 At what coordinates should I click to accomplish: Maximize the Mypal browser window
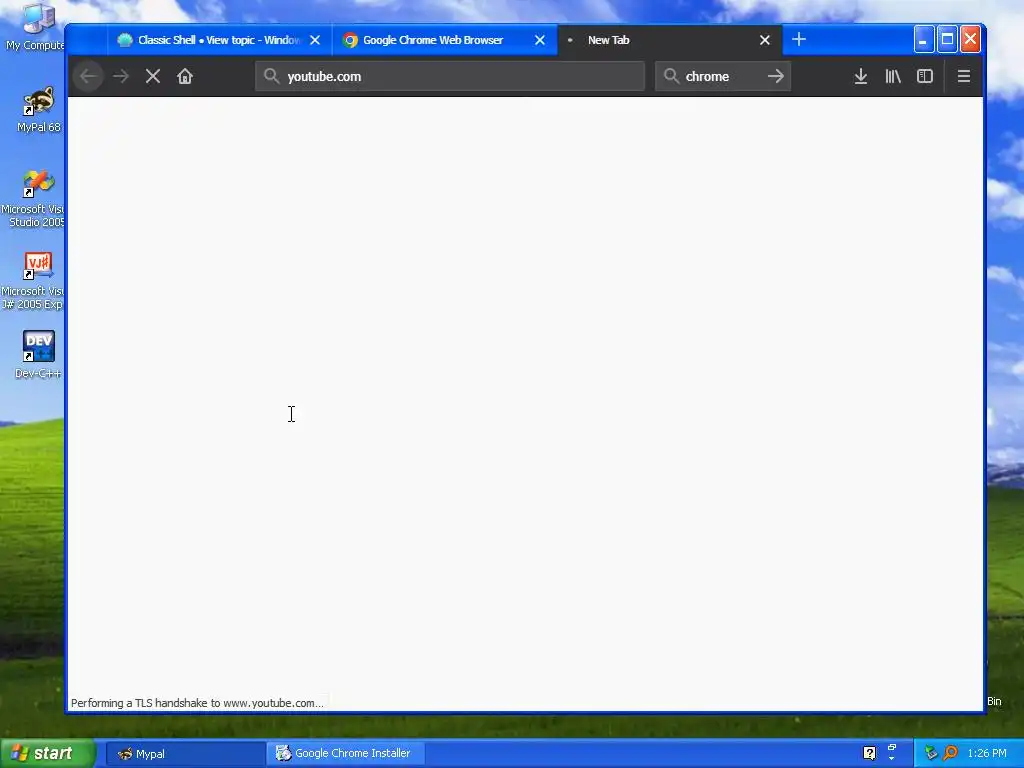click(947, 40)
